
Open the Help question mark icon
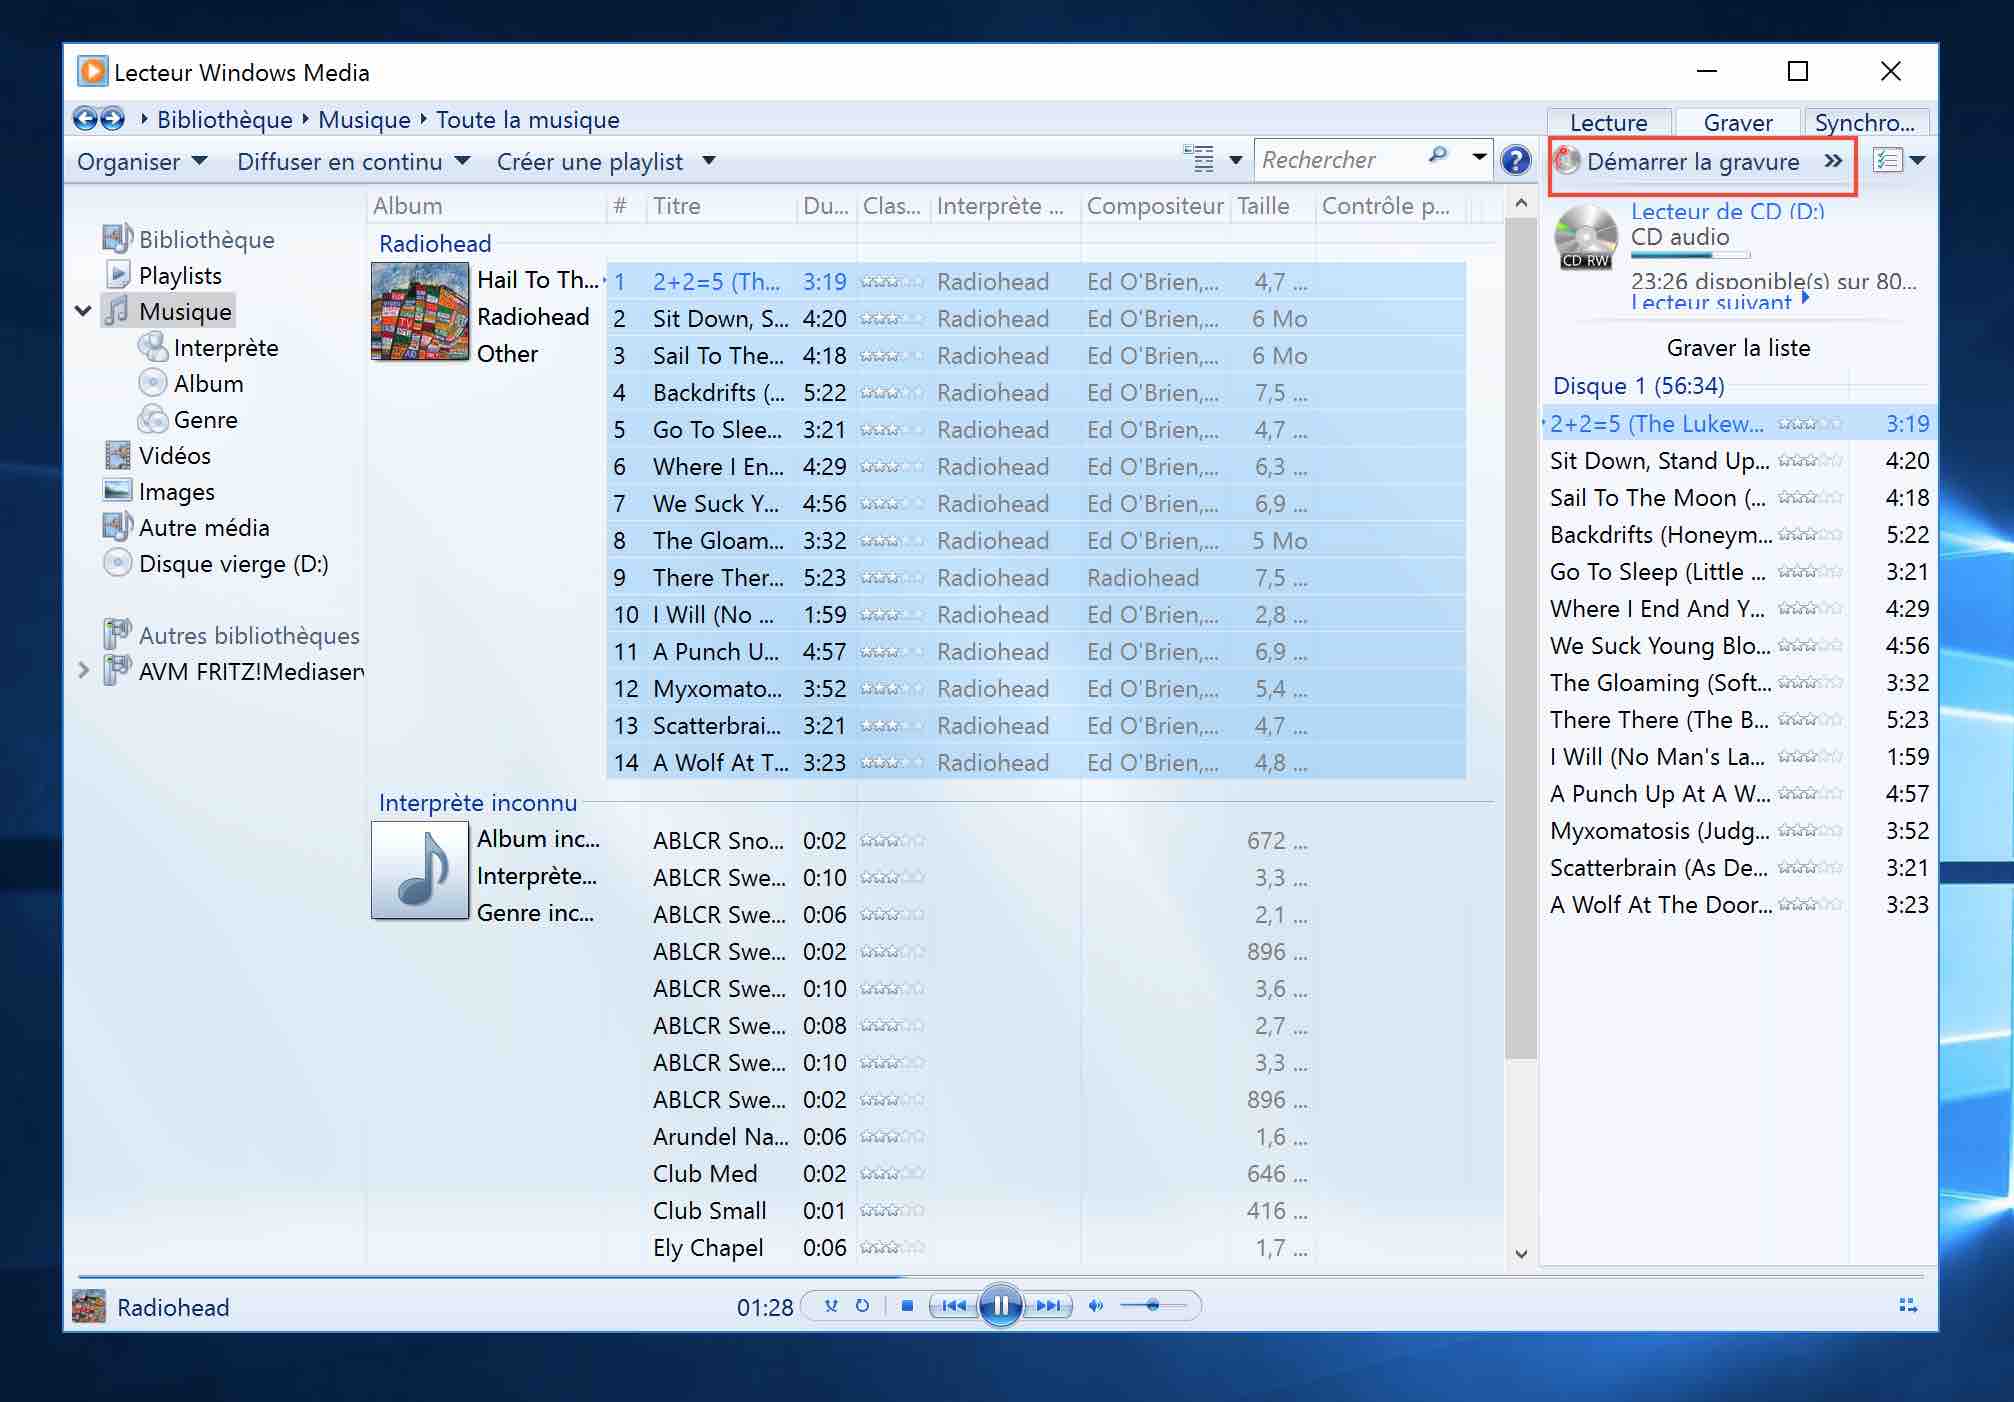coord(1516,161)
